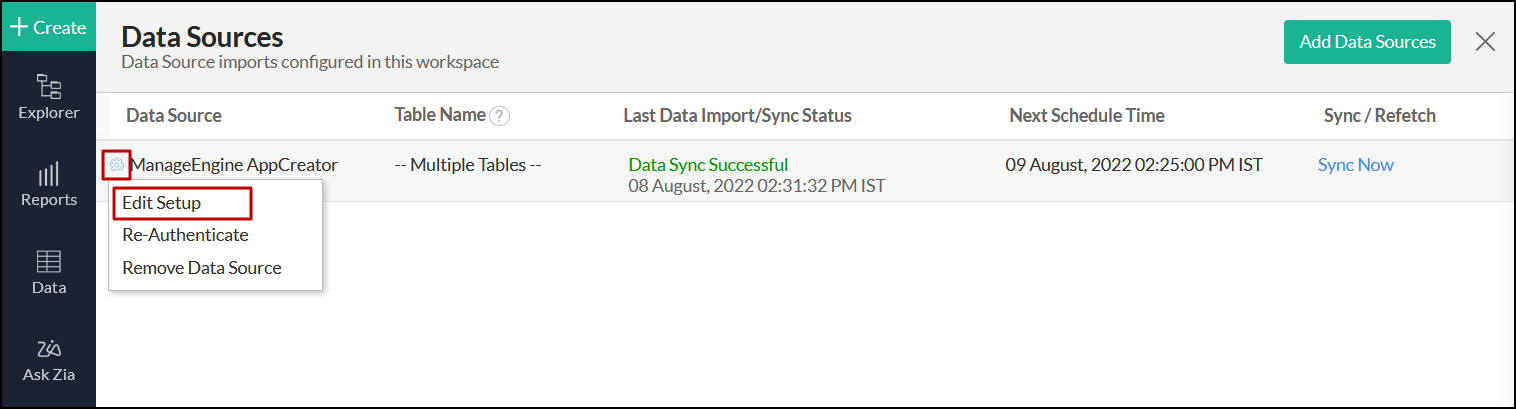Viewport: 1516px width, 409px height.
Task: Open the Ask Zia assistant icon
Action: point(48,350)
